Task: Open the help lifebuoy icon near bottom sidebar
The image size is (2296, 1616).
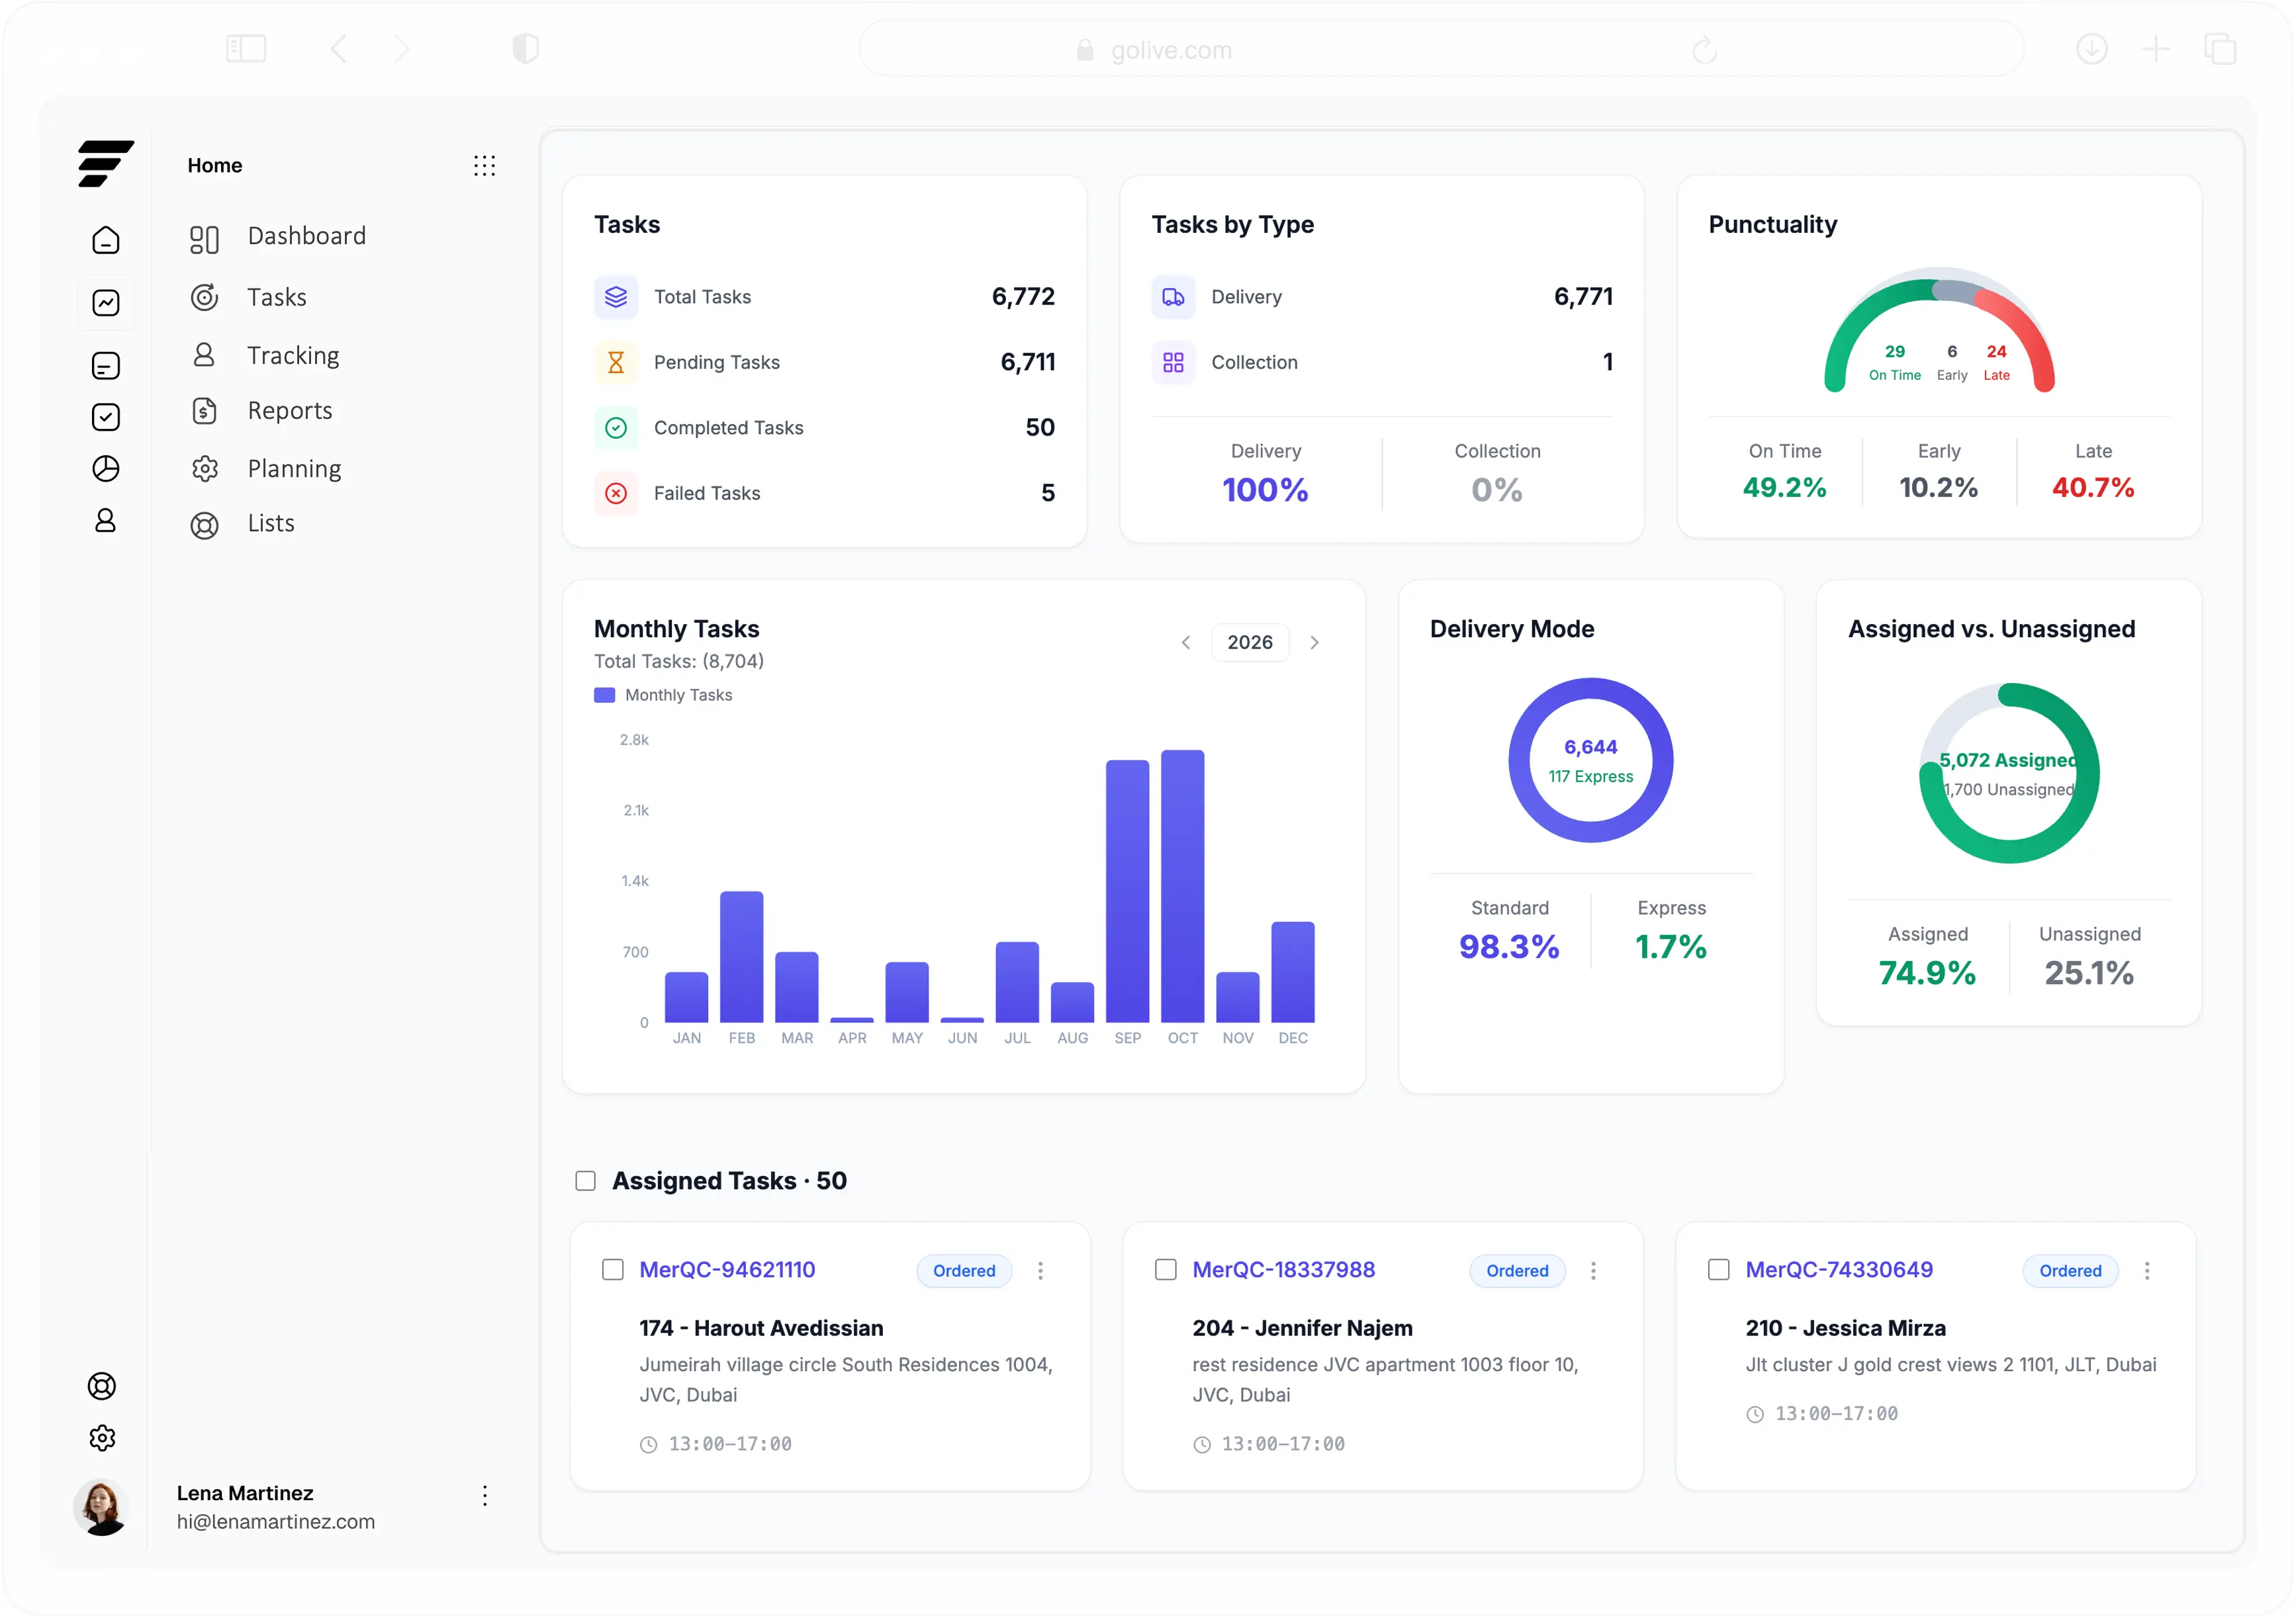Action: click(102, 1386)
